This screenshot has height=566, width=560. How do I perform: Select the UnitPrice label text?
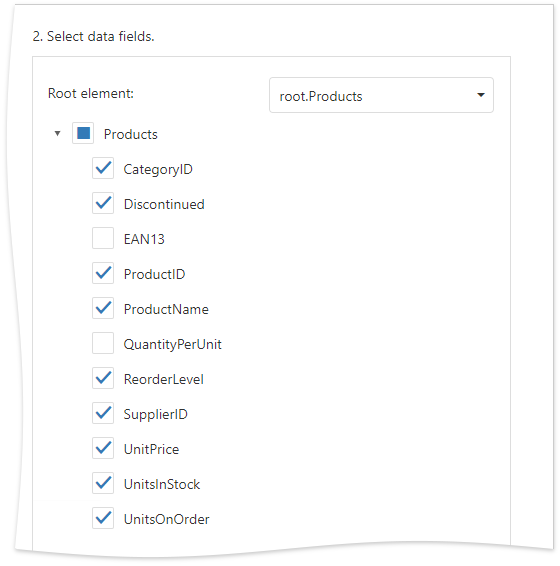151,449
